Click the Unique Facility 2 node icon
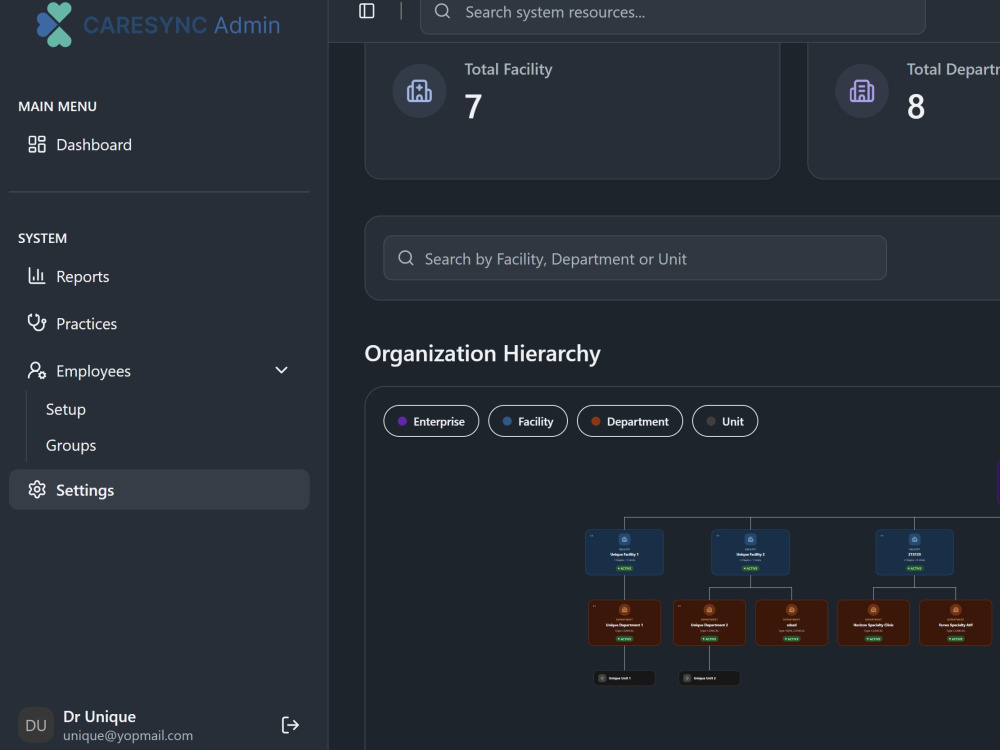The height and width of the screenshot is (750, 1000). tap(751, 539)
